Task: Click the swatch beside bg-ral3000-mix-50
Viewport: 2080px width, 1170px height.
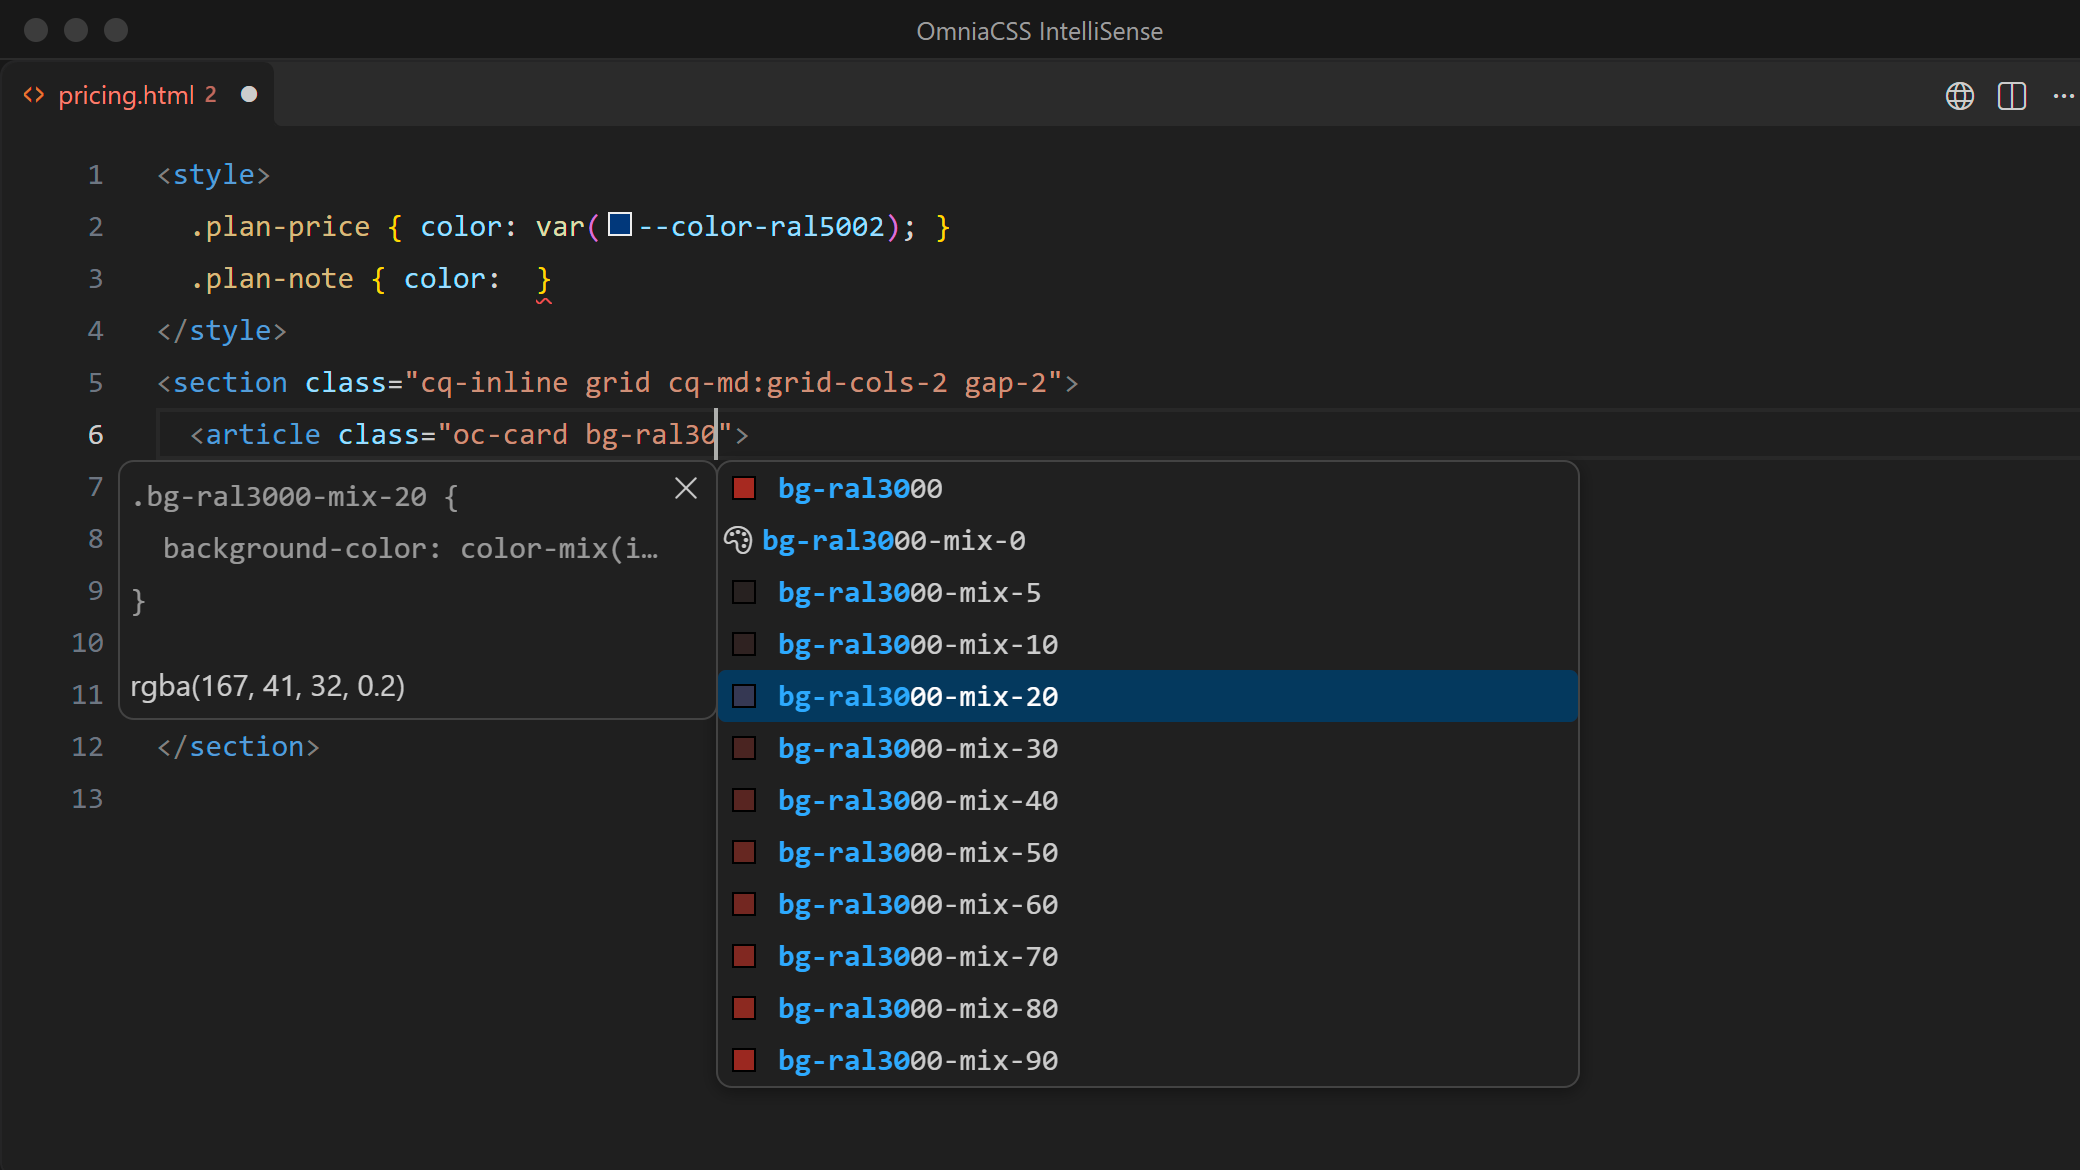Action: pyautogui.click(x=744, y=852)
